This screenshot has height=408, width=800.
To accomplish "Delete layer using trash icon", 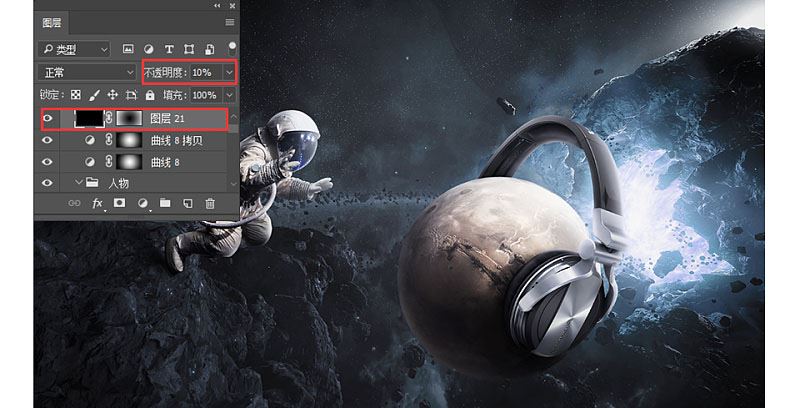I will (x=210, y=203).
